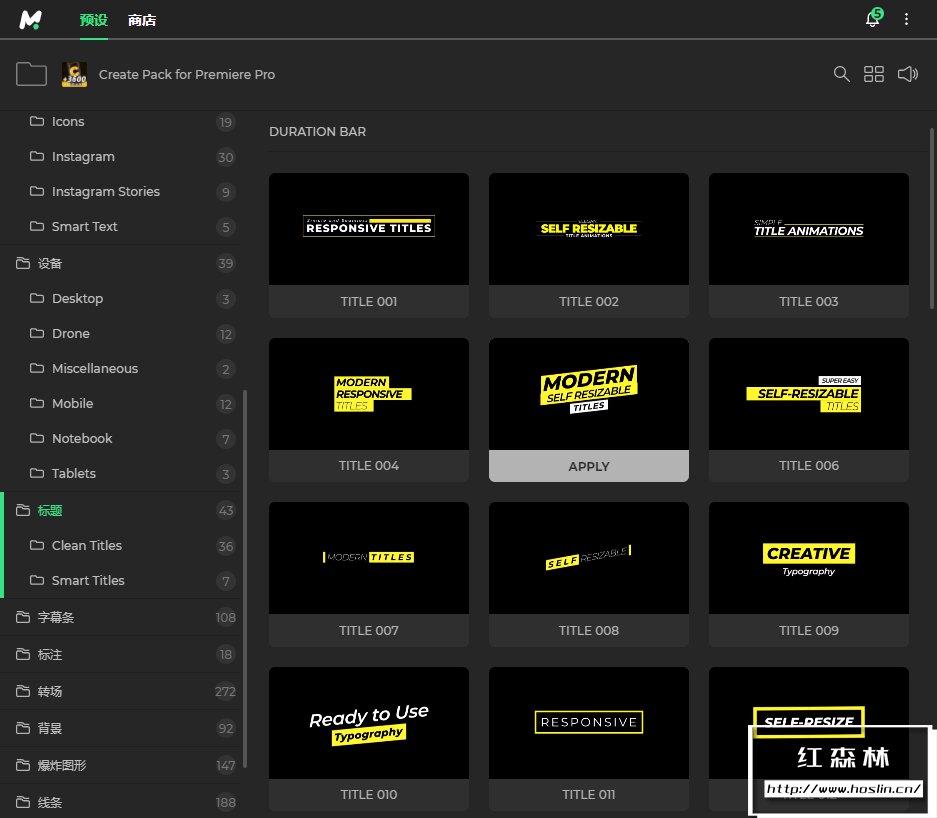Open the Smart Text folder

pyautogui.click(x=120, y=226)
